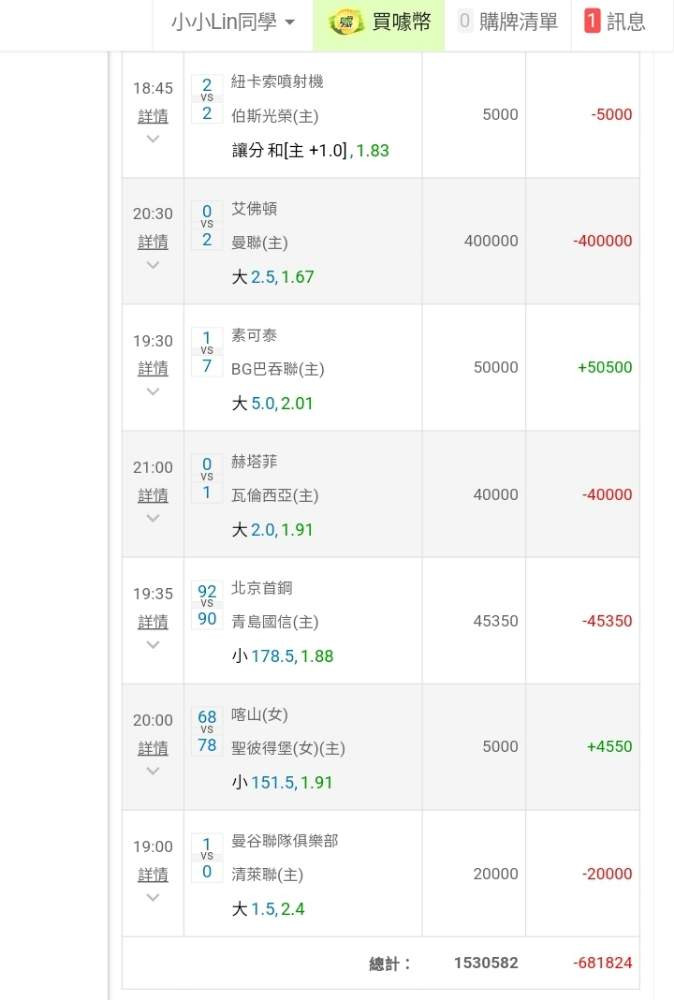Open the 購牌清單 tab
Screen dimensions: 674x1000
[508, 23]
